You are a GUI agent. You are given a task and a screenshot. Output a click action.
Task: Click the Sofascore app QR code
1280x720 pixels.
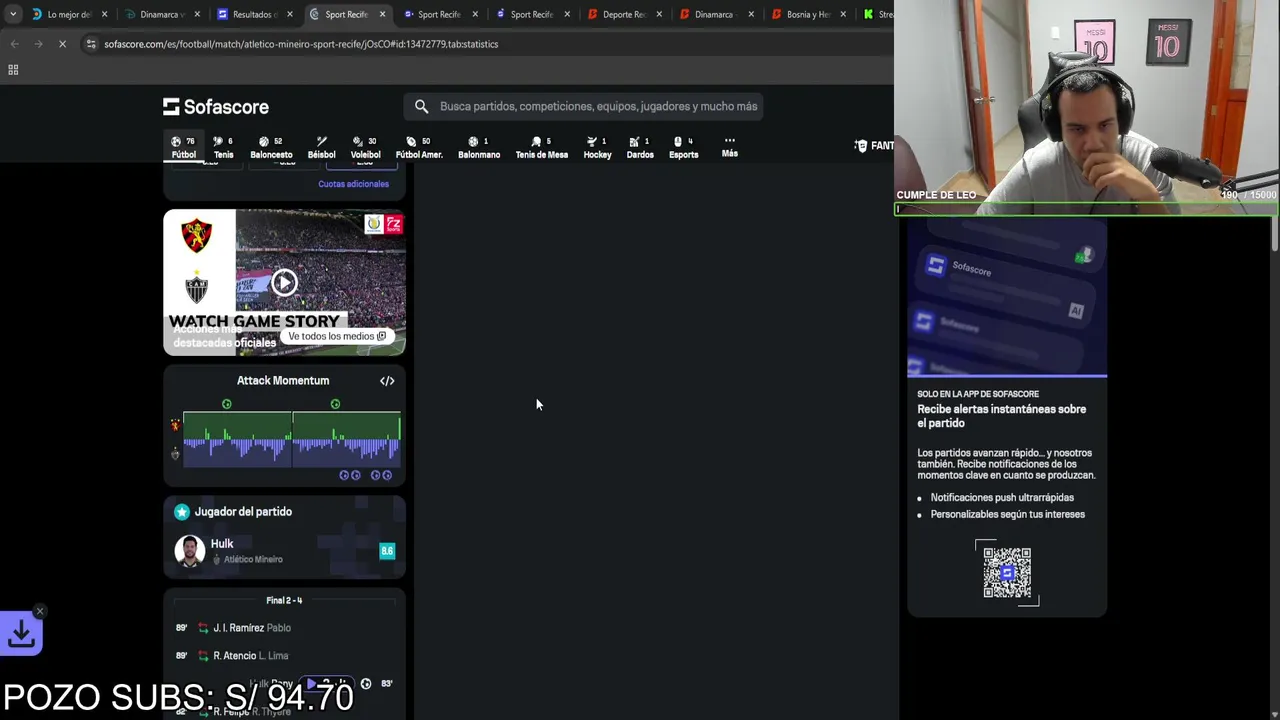[x=1007, y=572]
